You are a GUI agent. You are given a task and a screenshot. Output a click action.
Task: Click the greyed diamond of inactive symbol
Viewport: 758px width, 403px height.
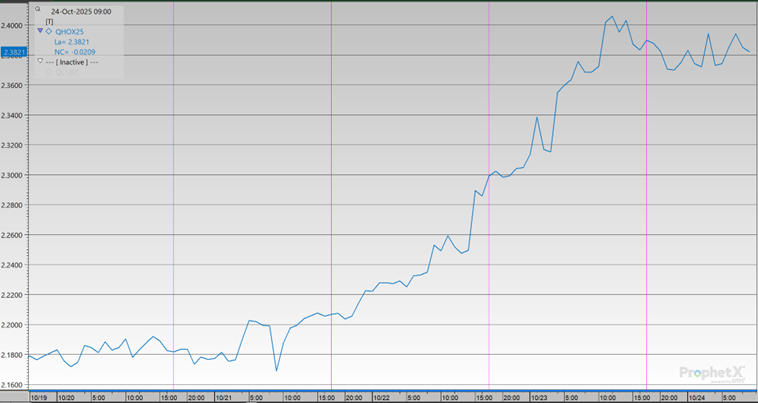click(49, 72)
